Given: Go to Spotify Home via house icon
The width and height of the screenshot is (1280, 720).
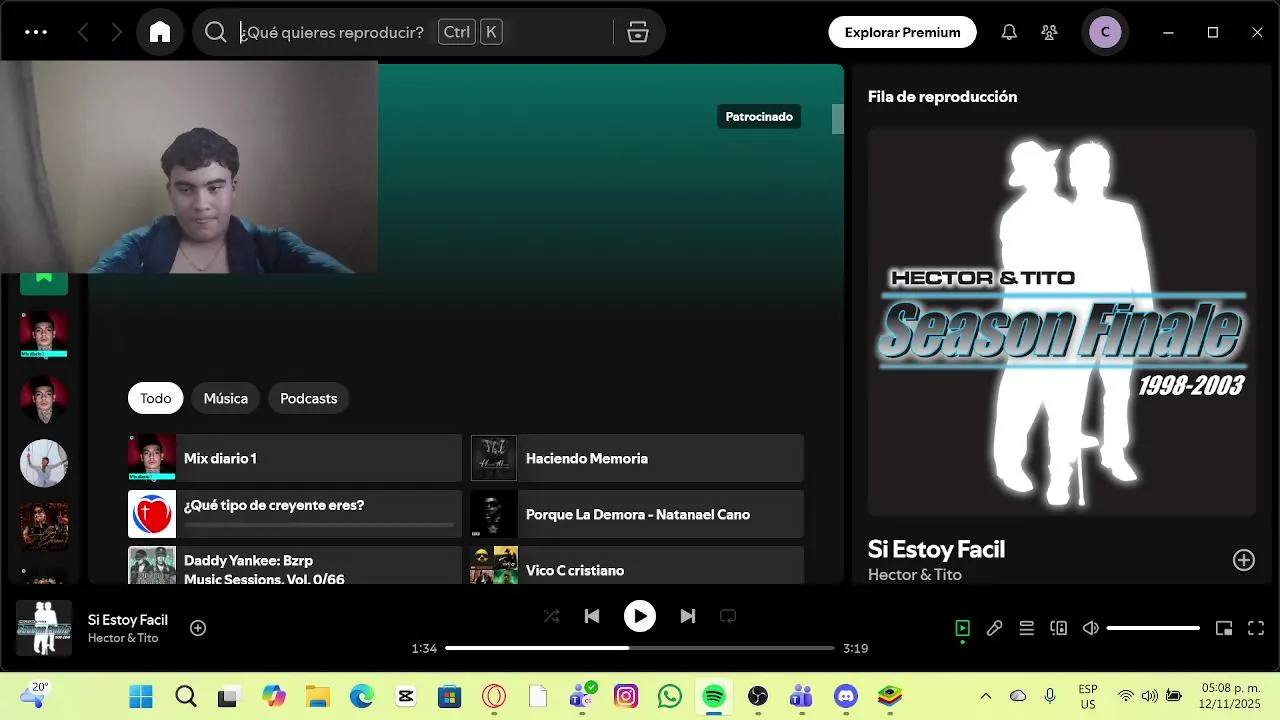Looking at the screenshot, I should (x=160, y=32).
